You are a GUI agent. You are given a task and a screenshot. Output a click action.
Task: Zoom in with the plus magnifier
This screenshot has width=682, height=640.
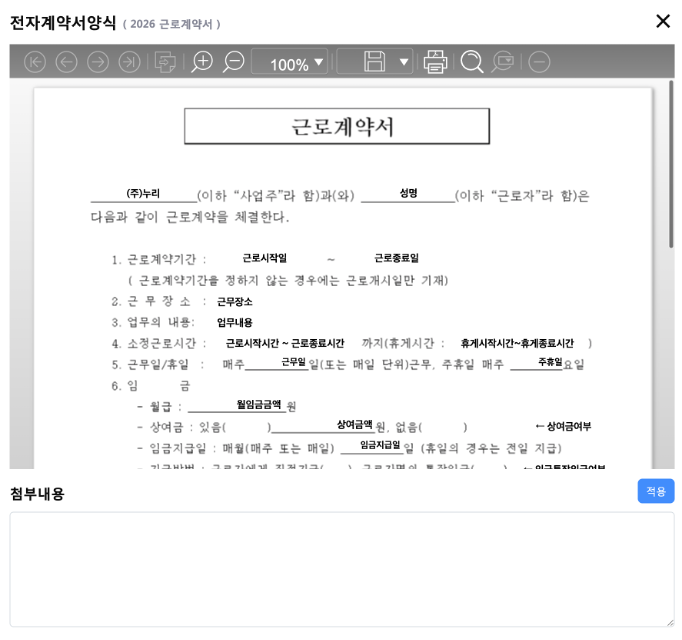202,62
